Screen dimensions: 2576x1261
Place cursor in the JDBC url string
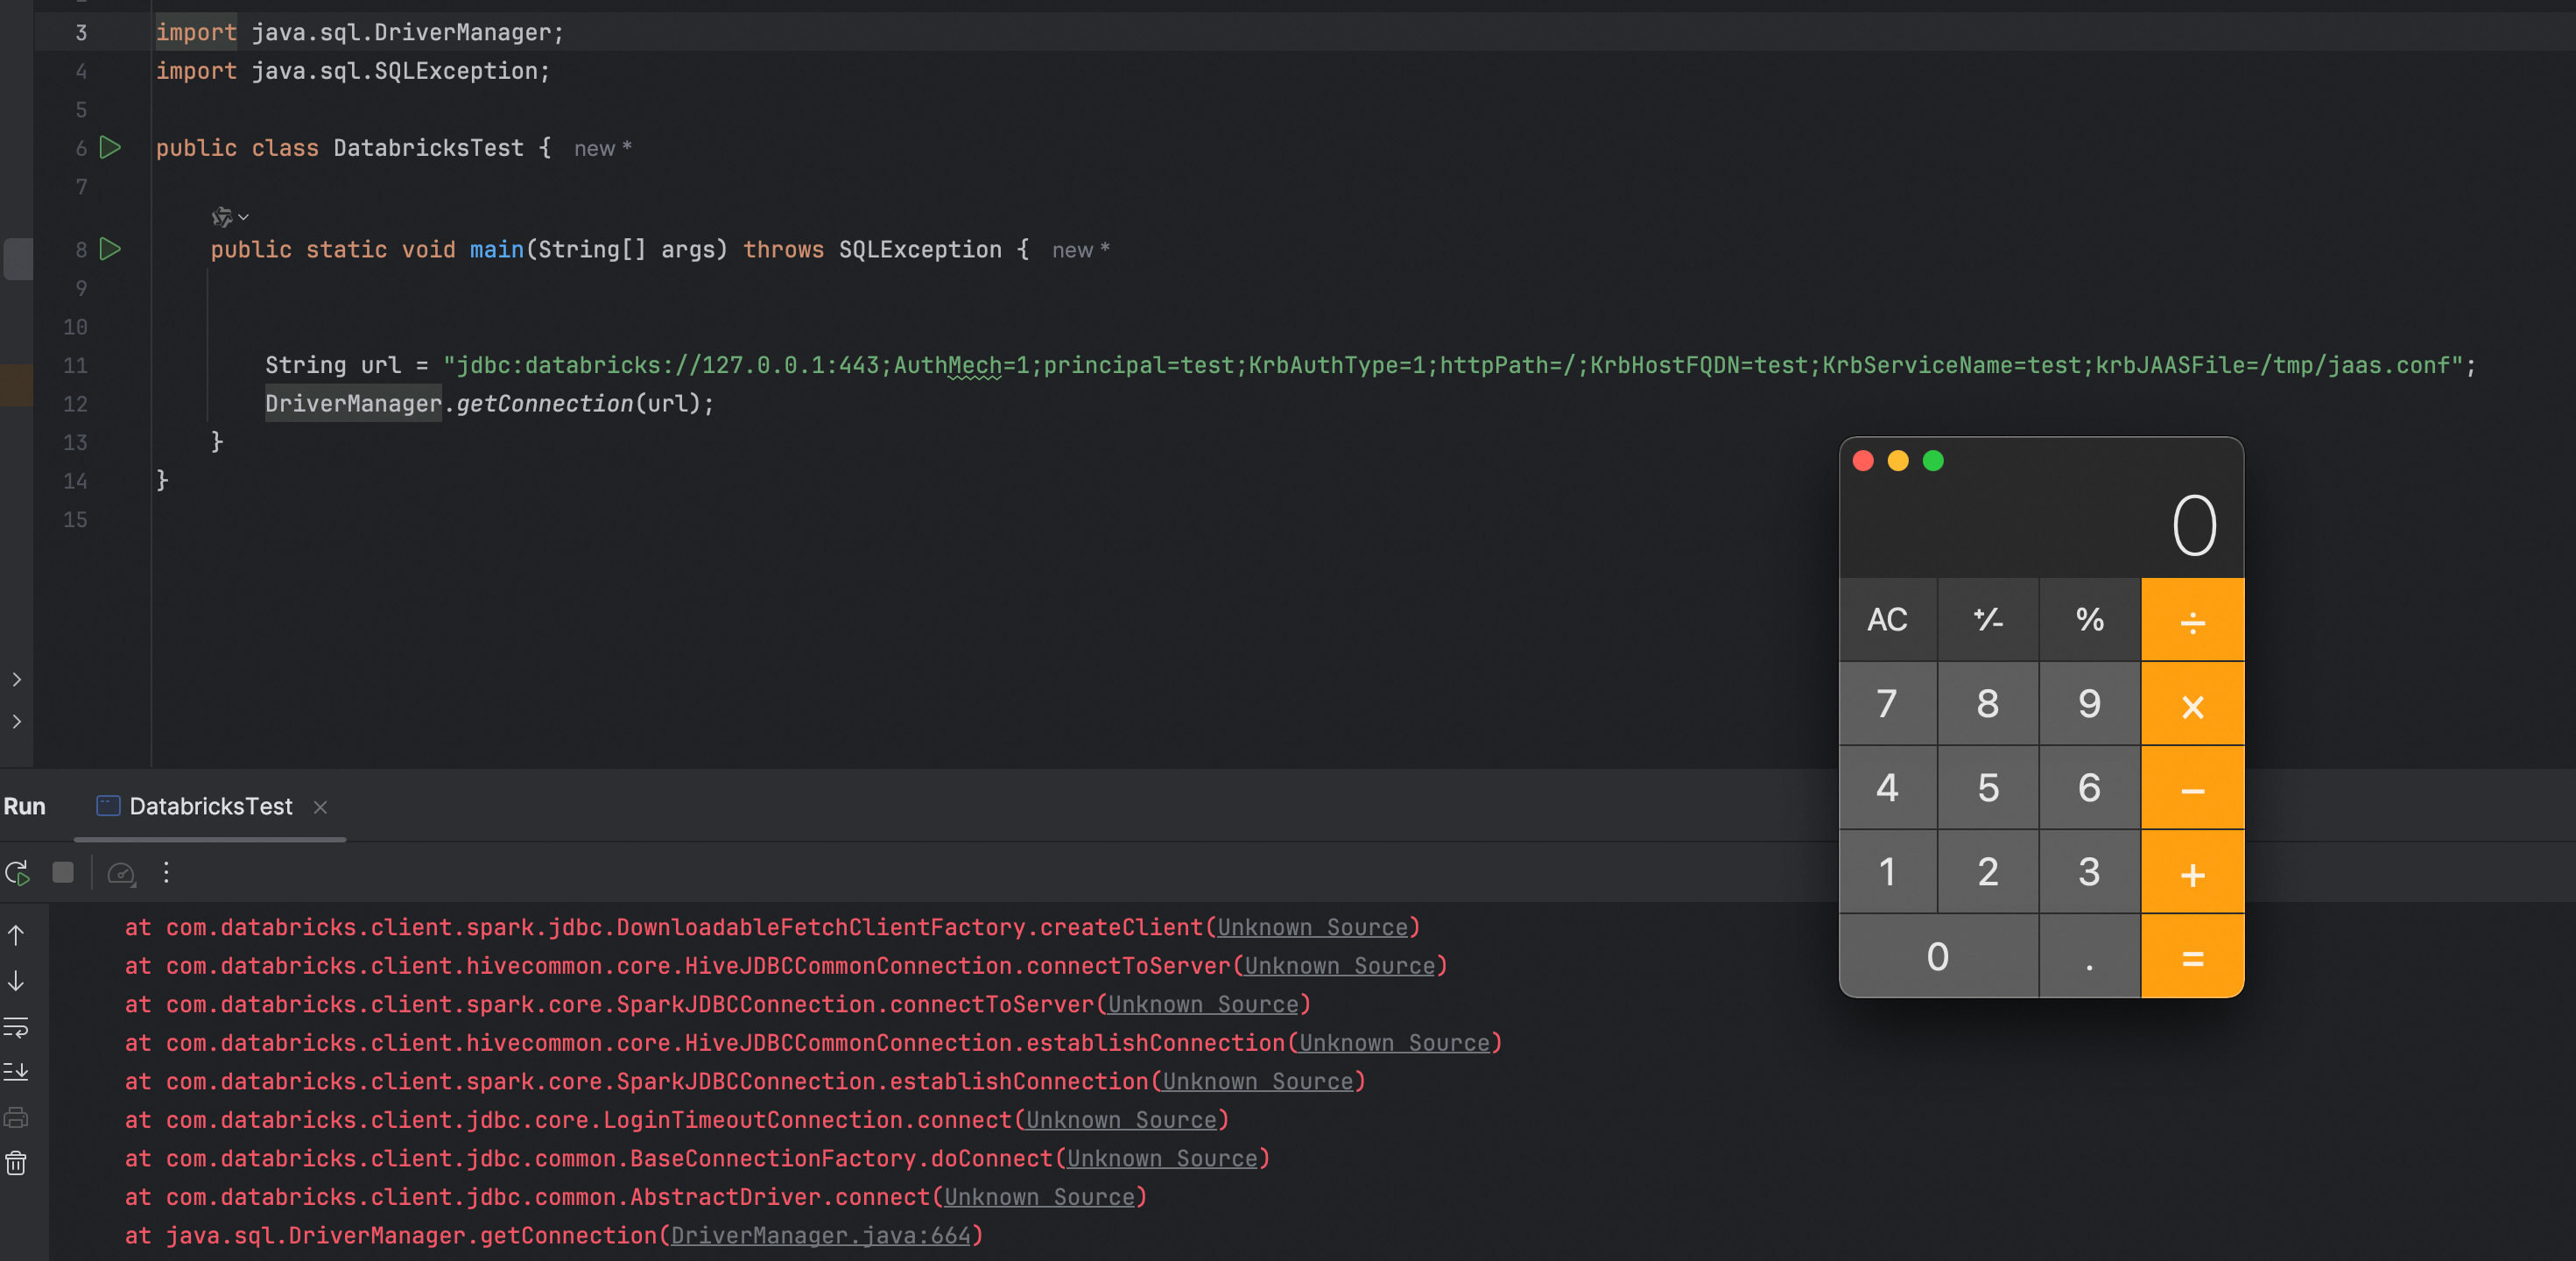(x=1452, y=365)
